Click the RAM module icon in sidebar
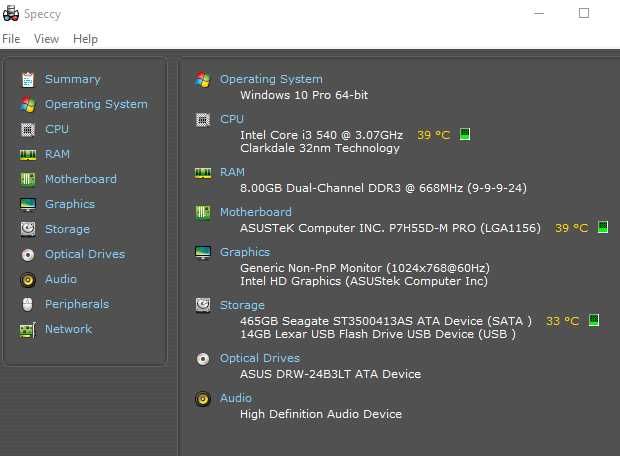 point(28,154)
